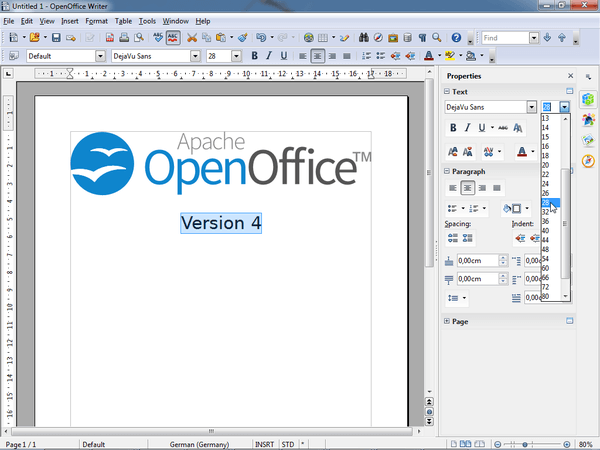The height and width of the screenshot is (450, 600).
Task: Click the Bold icon in the sidebar Text panel
Action: click(453, 128)
